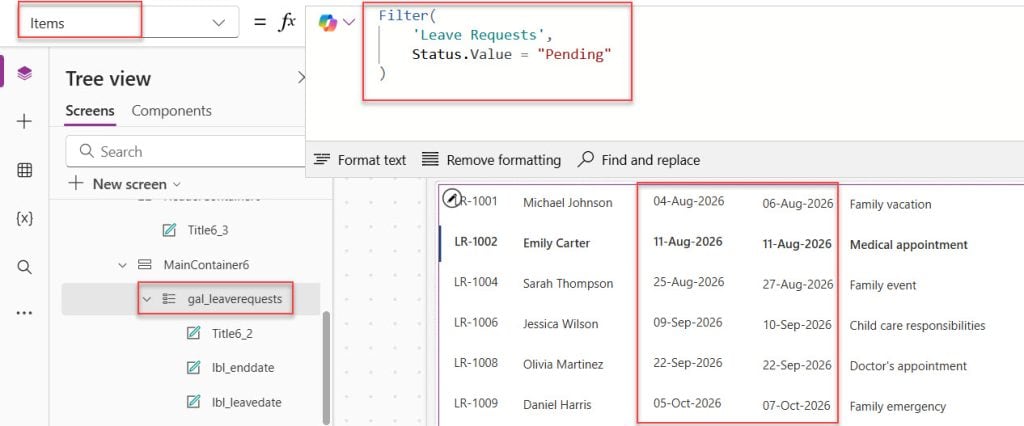Open the Variables {x} icon

pos(24,219)
